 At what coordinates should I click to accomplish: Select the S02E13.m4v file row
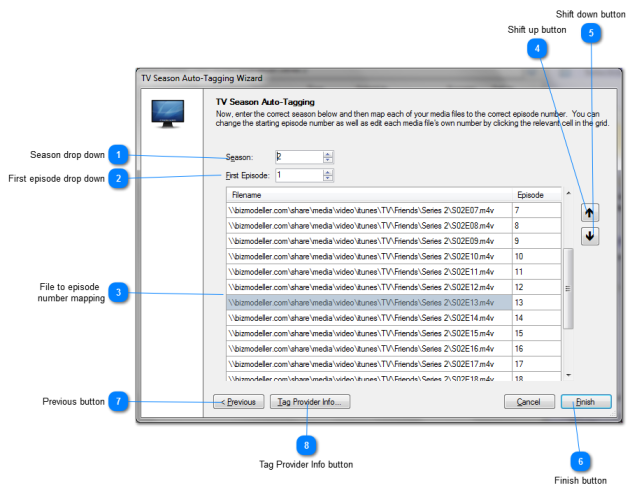tap(368, 302)
